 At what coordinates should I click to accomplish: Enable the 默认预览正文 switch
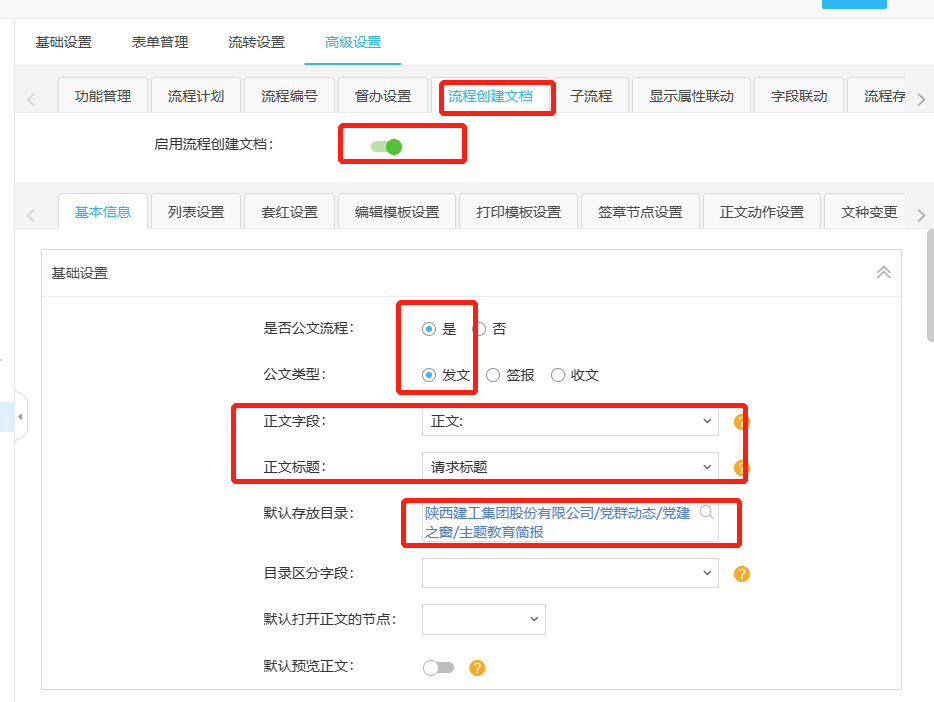coord(438,668)
